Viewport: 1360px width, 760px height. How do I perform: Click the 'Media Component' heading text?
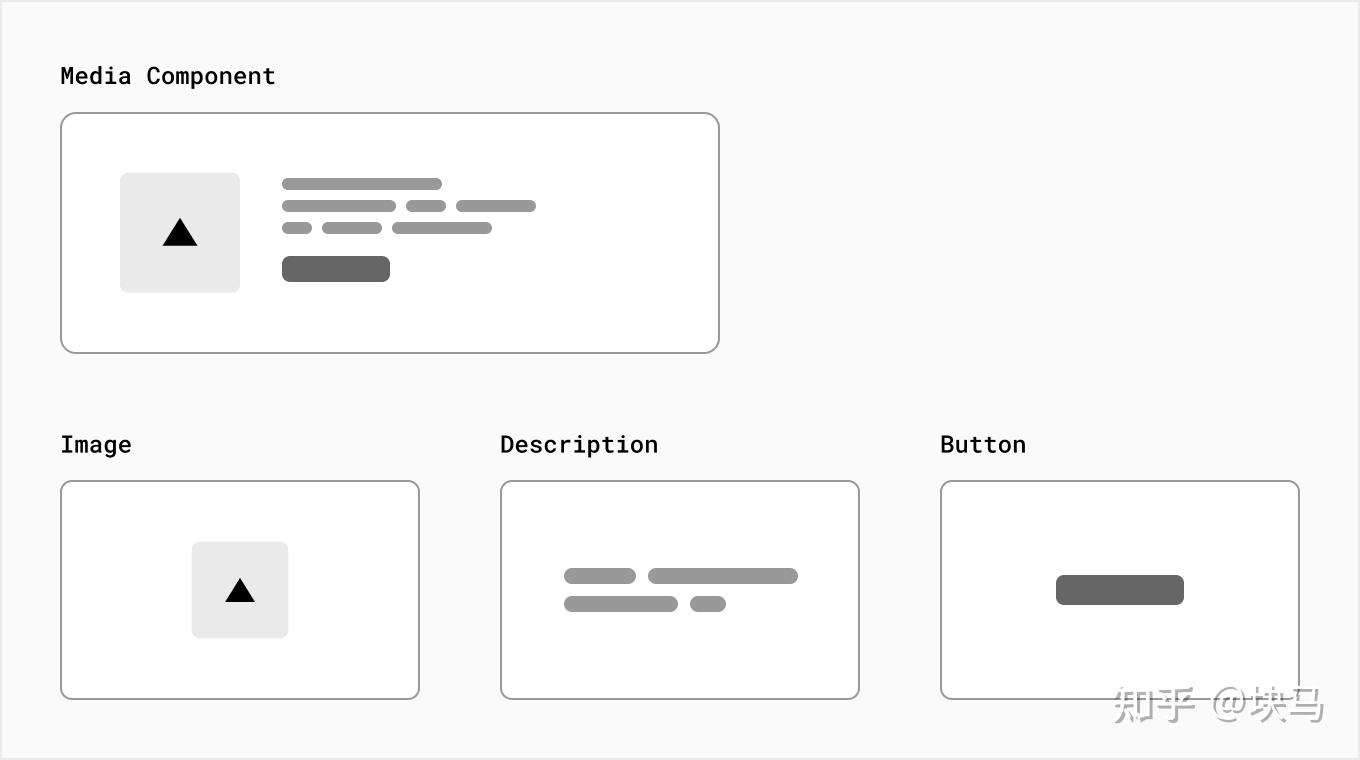point(167,76)
